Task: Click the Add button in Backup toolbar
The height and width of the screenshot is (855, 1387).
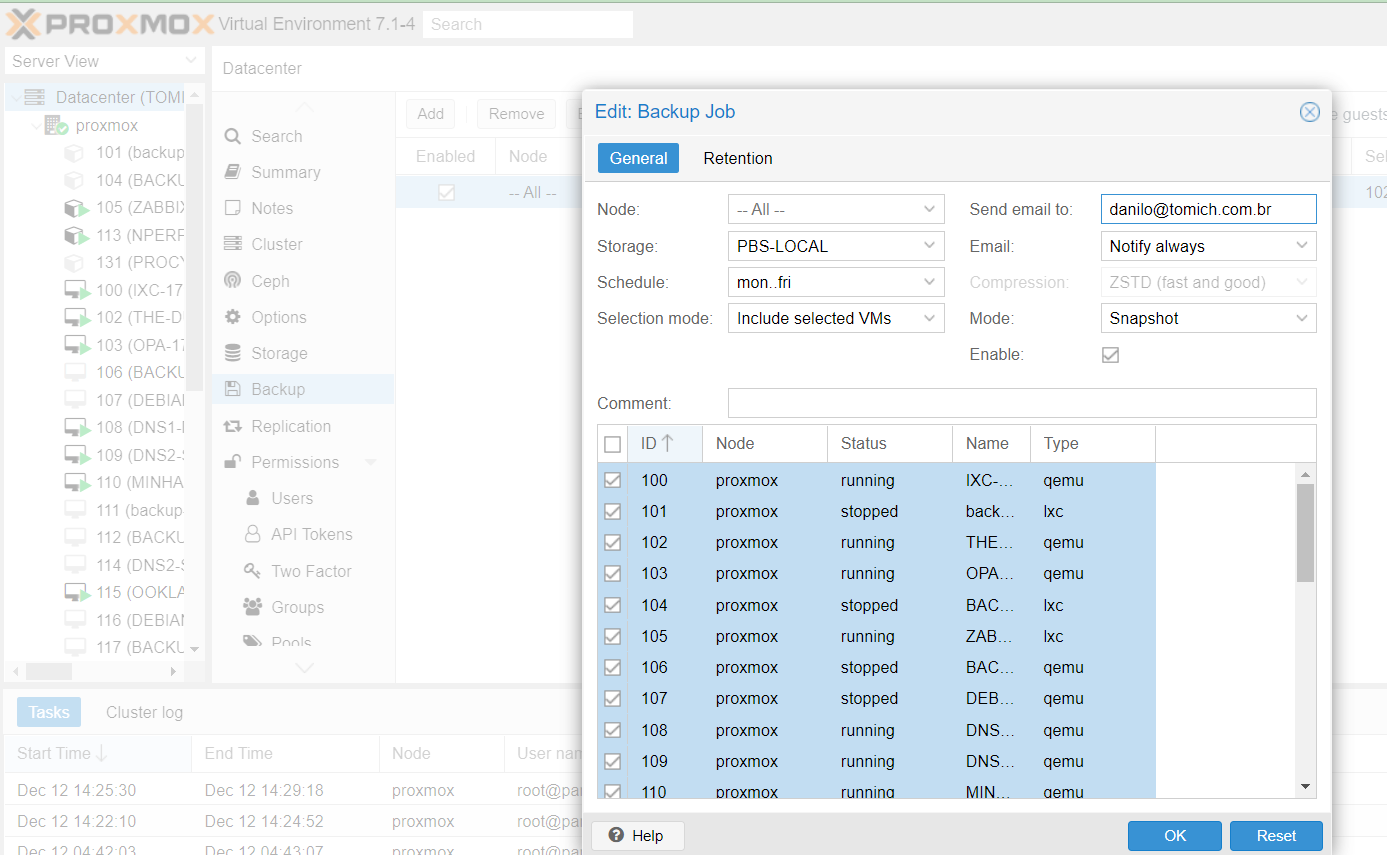Action: (431, 114)
